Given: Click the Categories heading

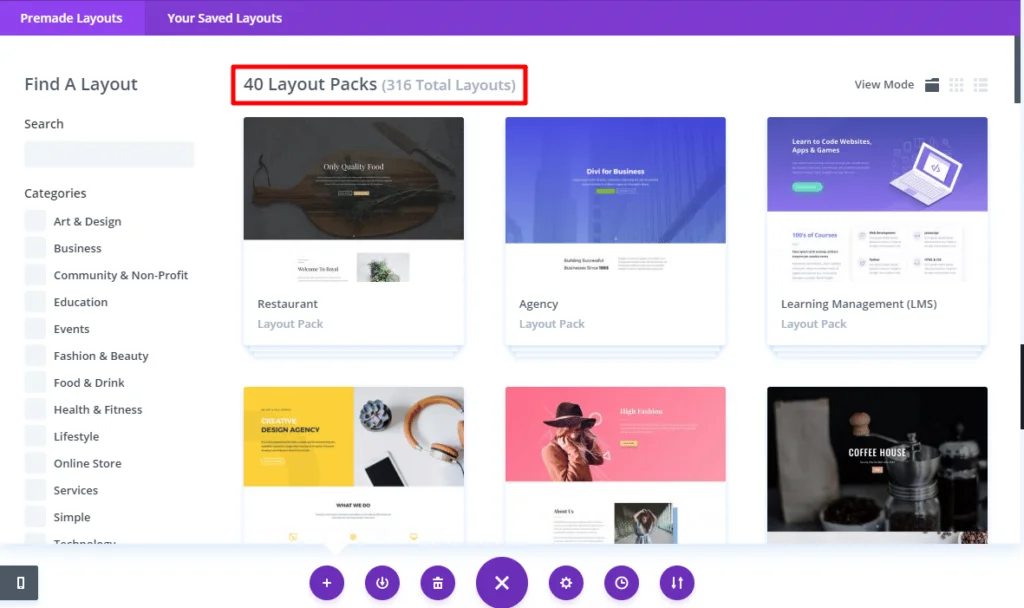Looking at the screenshot, I should click(56, 193).
